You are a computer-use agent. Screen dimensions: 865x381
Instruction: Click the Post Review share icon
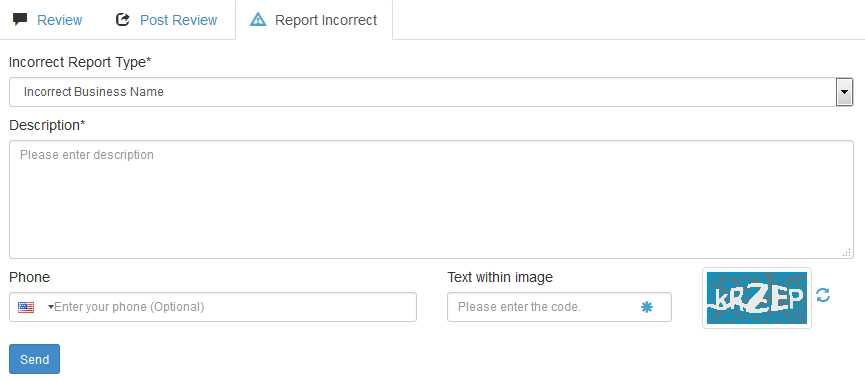coord(122,20)
